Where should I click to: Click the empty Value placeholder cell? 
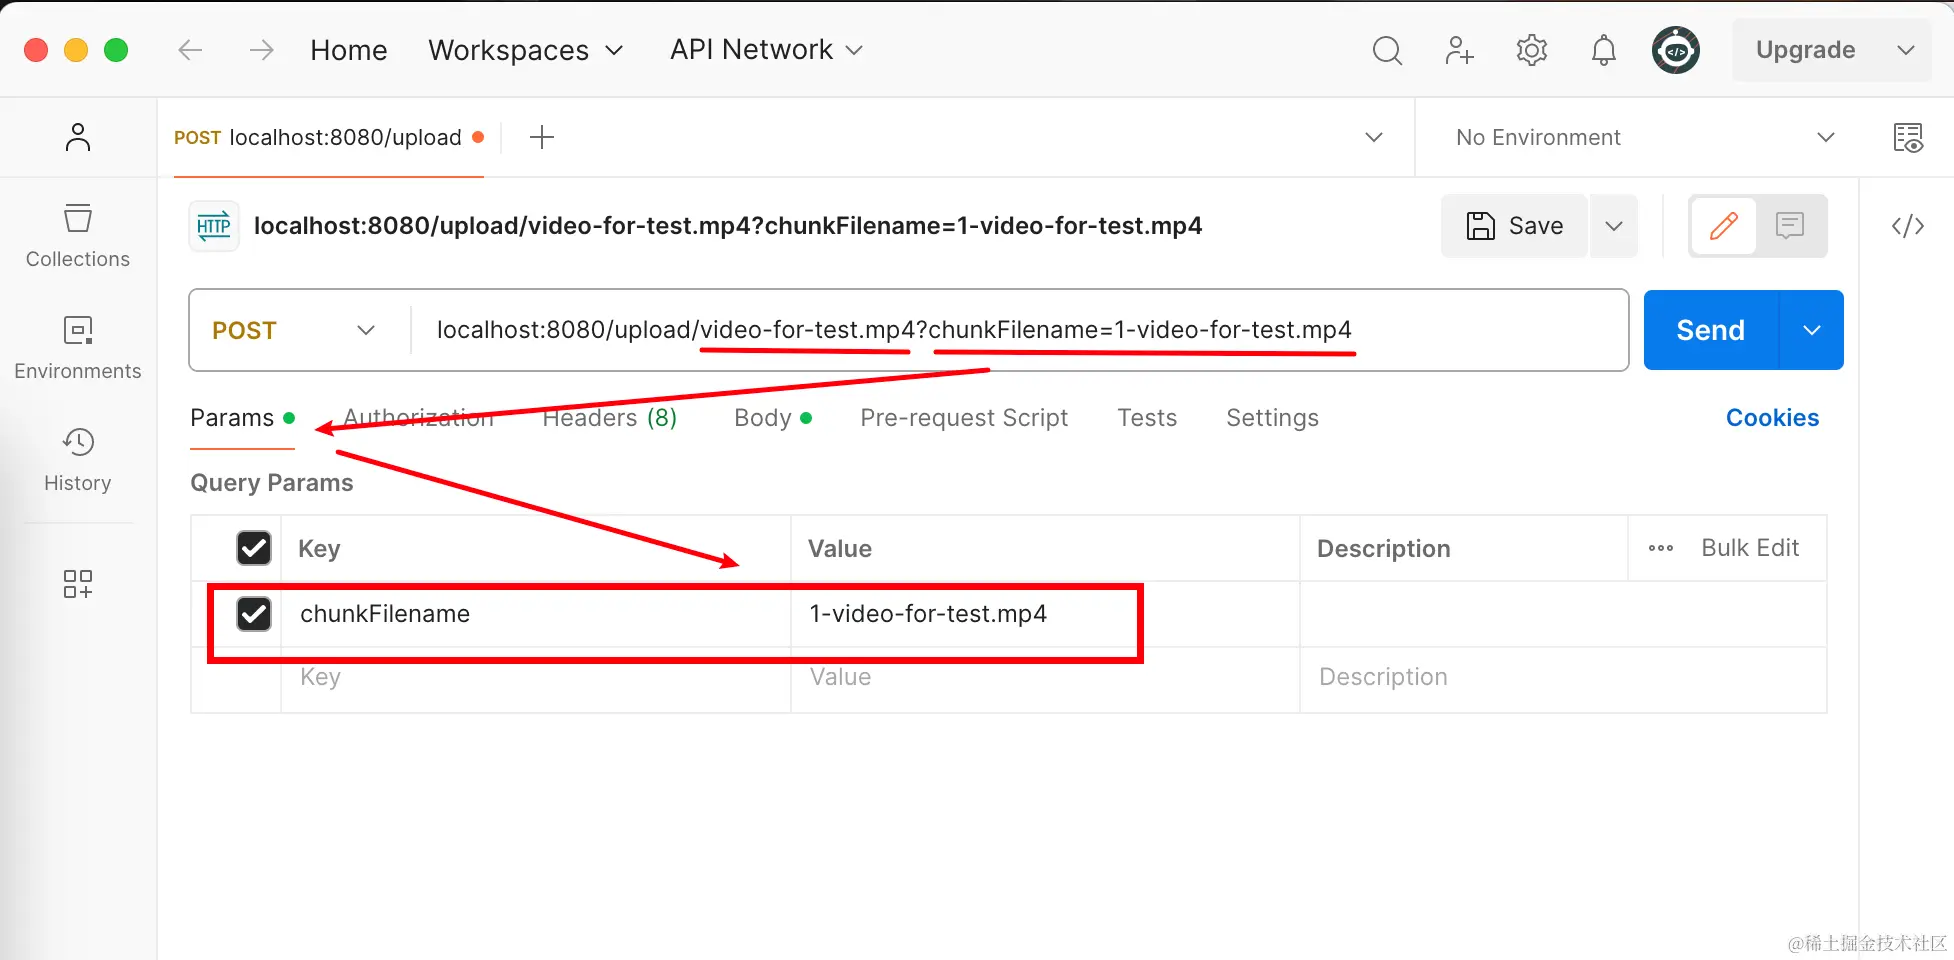(x=1045, y=678)
